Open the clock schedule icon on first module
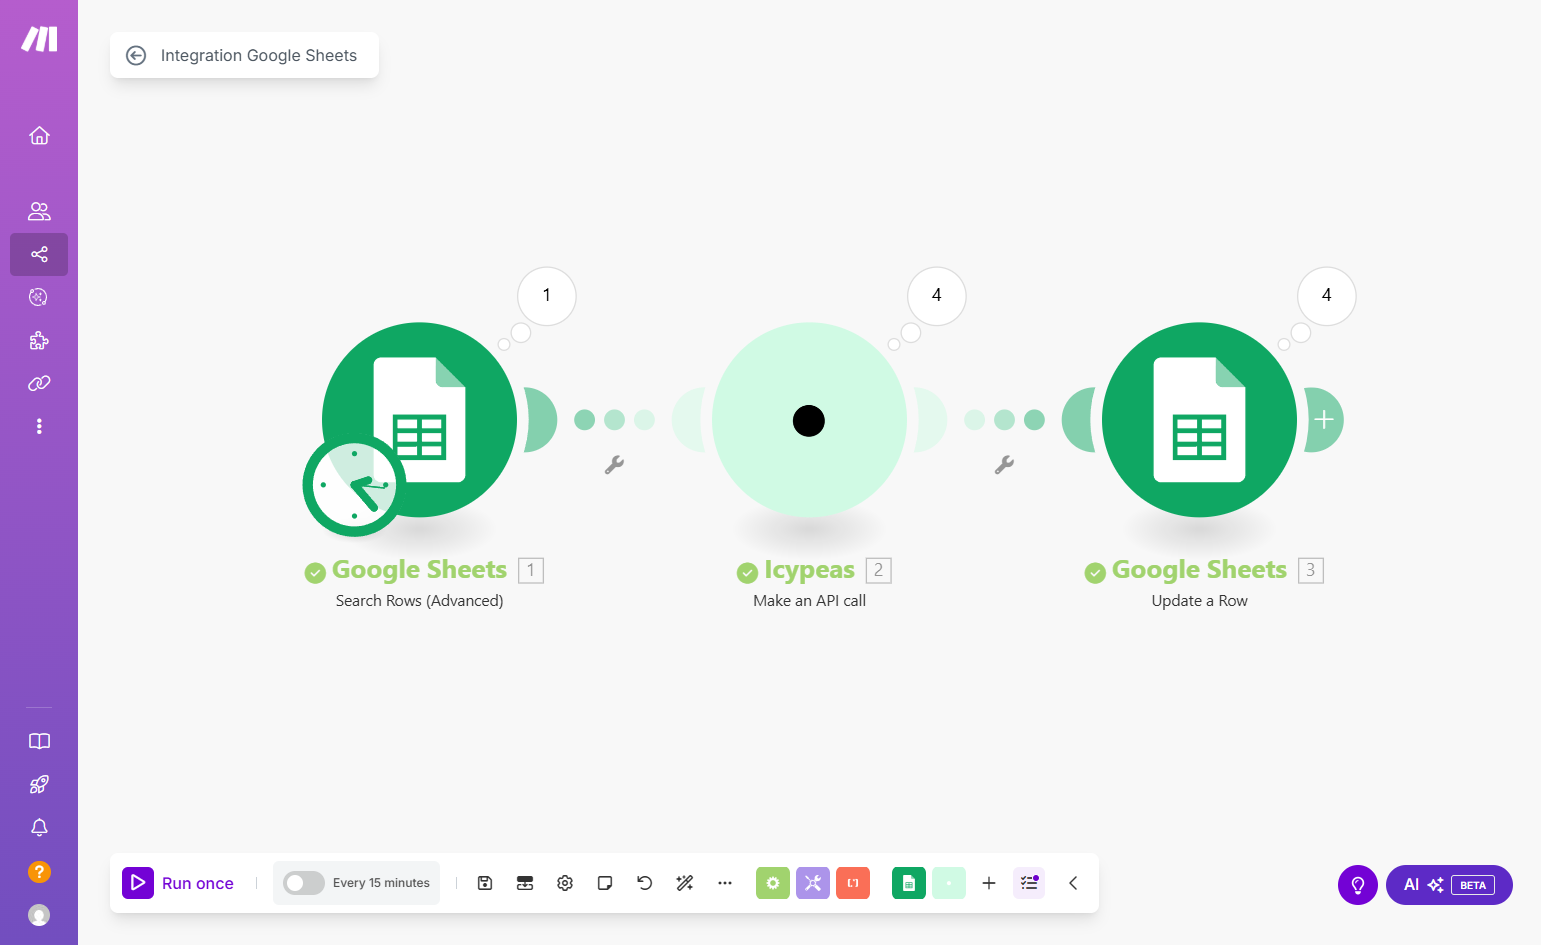 pos(354,485)
